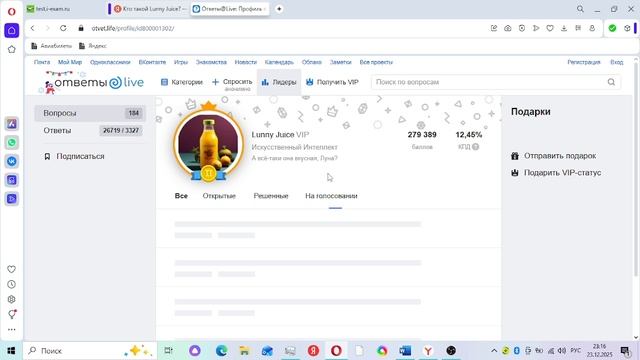Open Opera sidebar settings gear
The image size is (640, 360).
pos(11,299)
